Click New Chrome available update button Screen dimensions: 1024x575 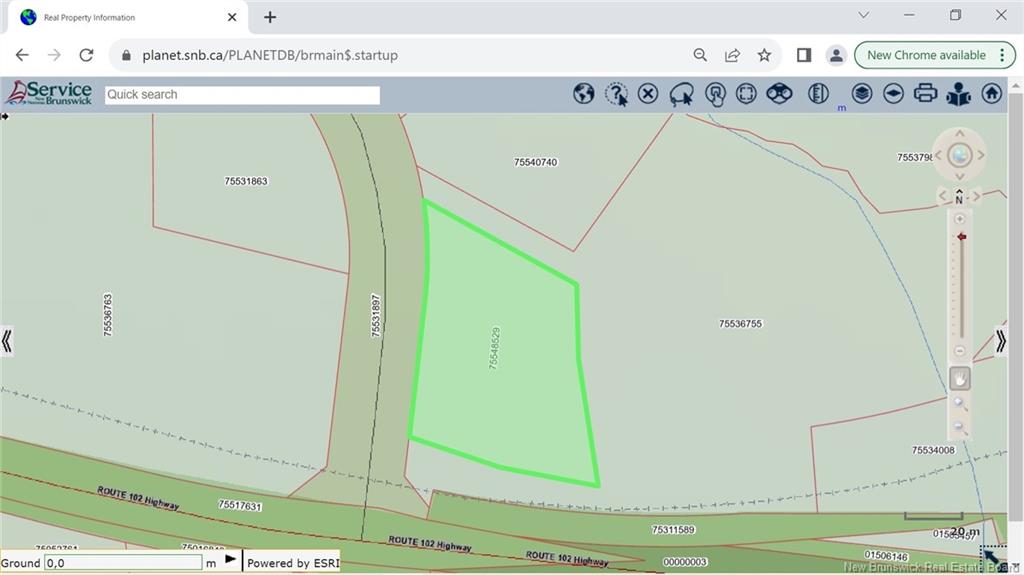[935, 55]
